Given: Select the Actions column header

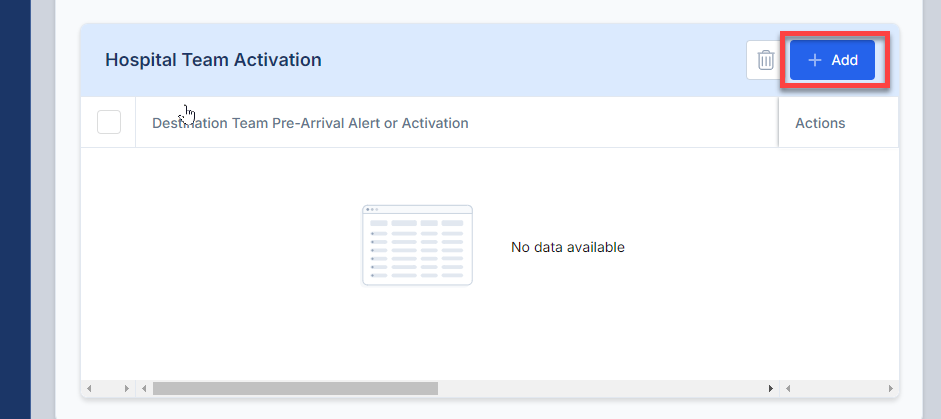Looking at the screenshot, I should 820,123.
